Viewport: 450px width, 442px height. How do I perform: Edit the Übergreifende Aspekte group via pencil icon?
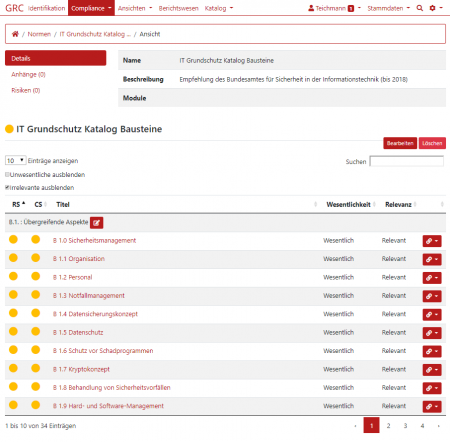(x=96, y=223)
